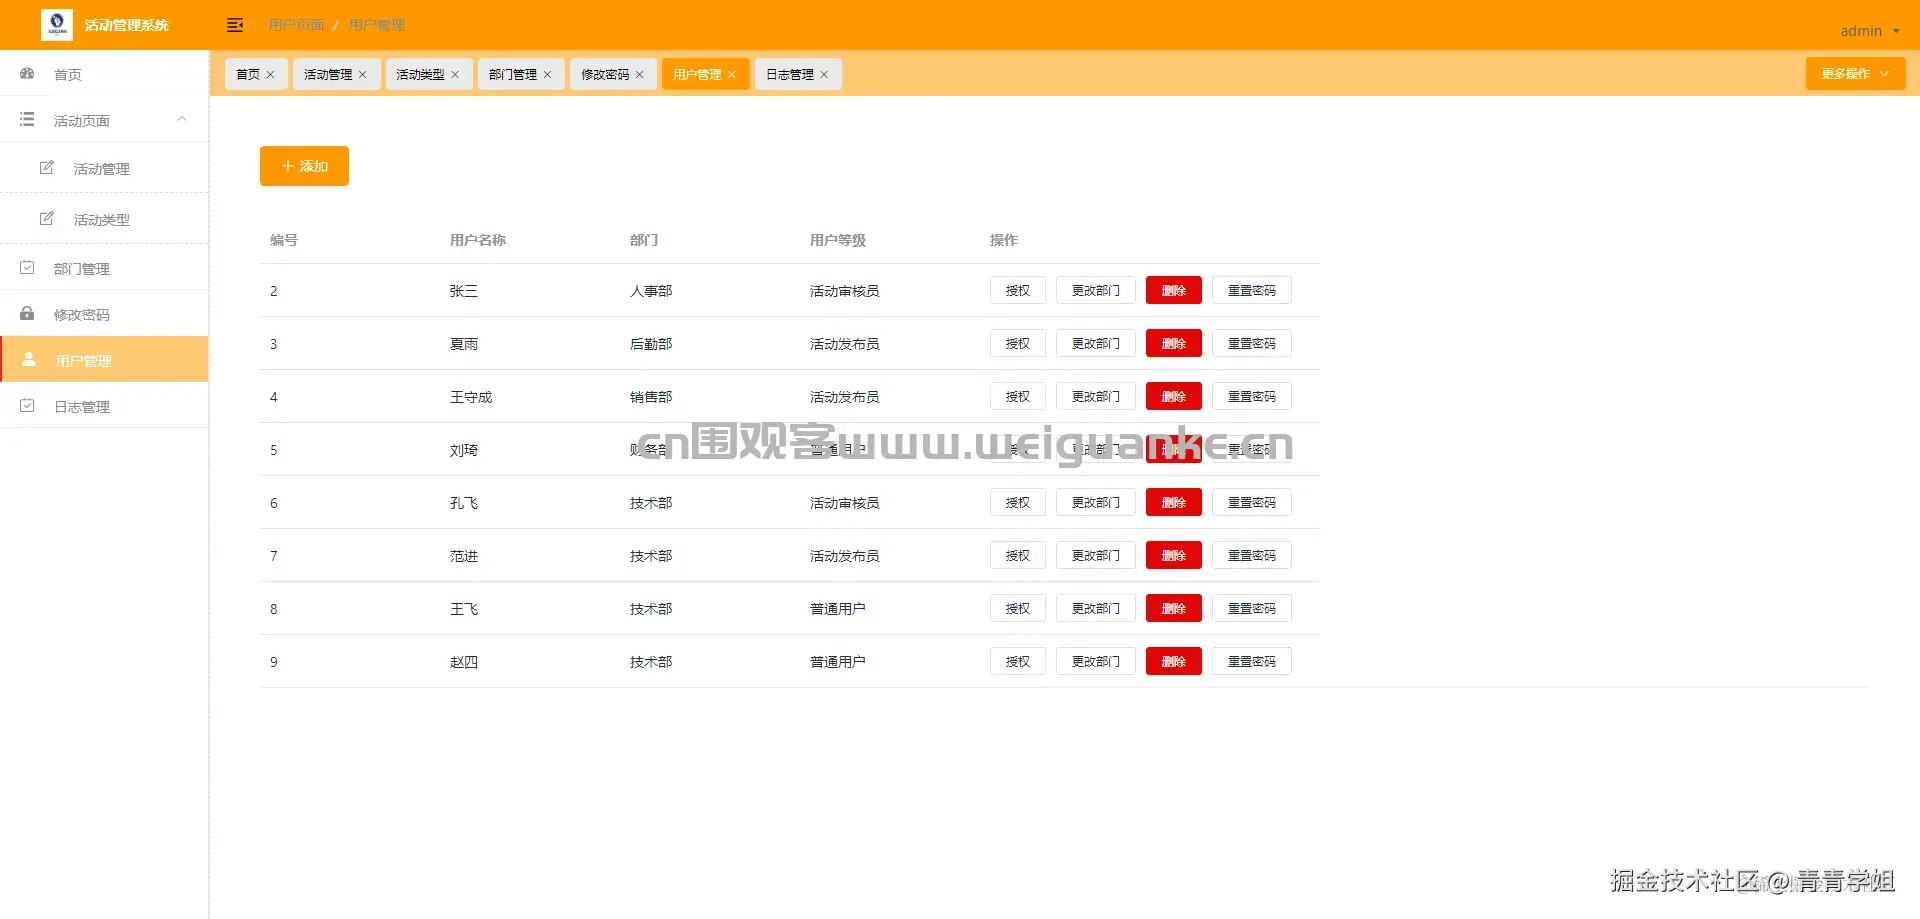This screenshot has height=919, width=1920.
Task: Open the admin user dropdown
Action: 1869,31
